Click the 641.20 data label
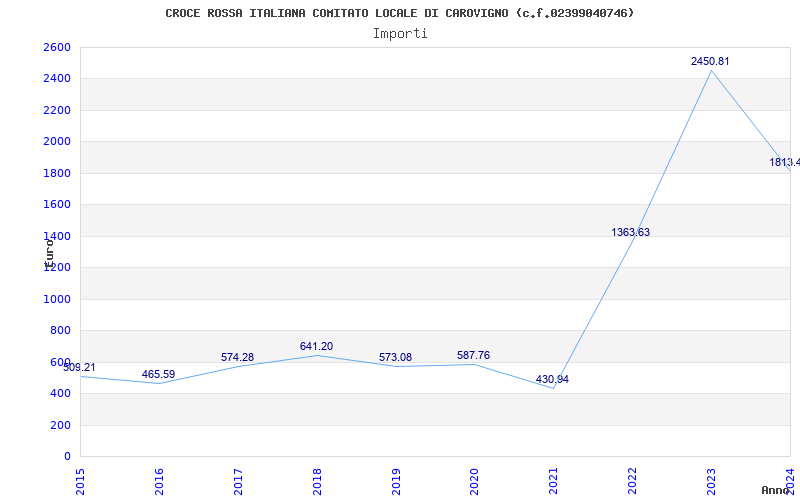 (x=316, y=346)
